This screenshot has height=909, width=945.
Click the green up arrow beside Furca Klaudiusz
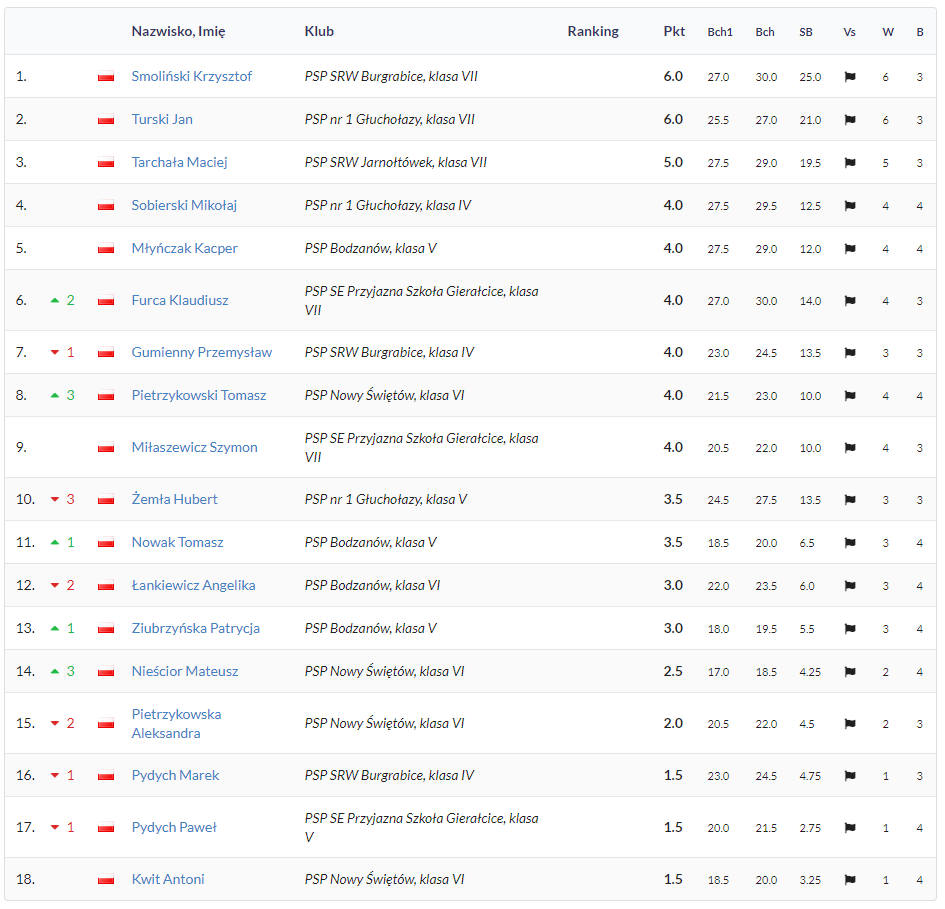click(x=55, y=300)
